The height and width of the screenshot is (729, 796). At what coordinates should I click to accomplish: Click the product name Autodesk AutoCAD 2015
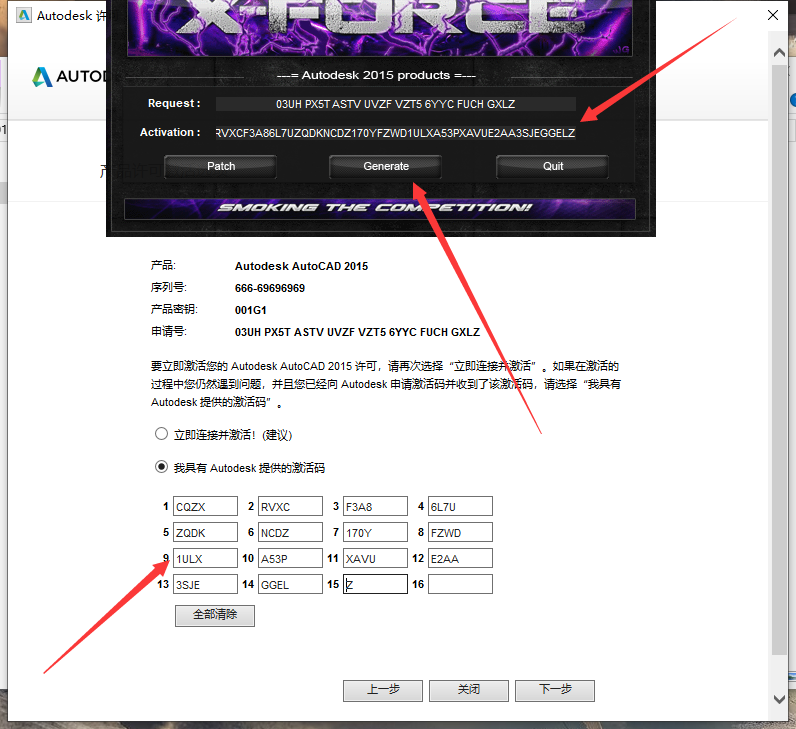[301, 266]
